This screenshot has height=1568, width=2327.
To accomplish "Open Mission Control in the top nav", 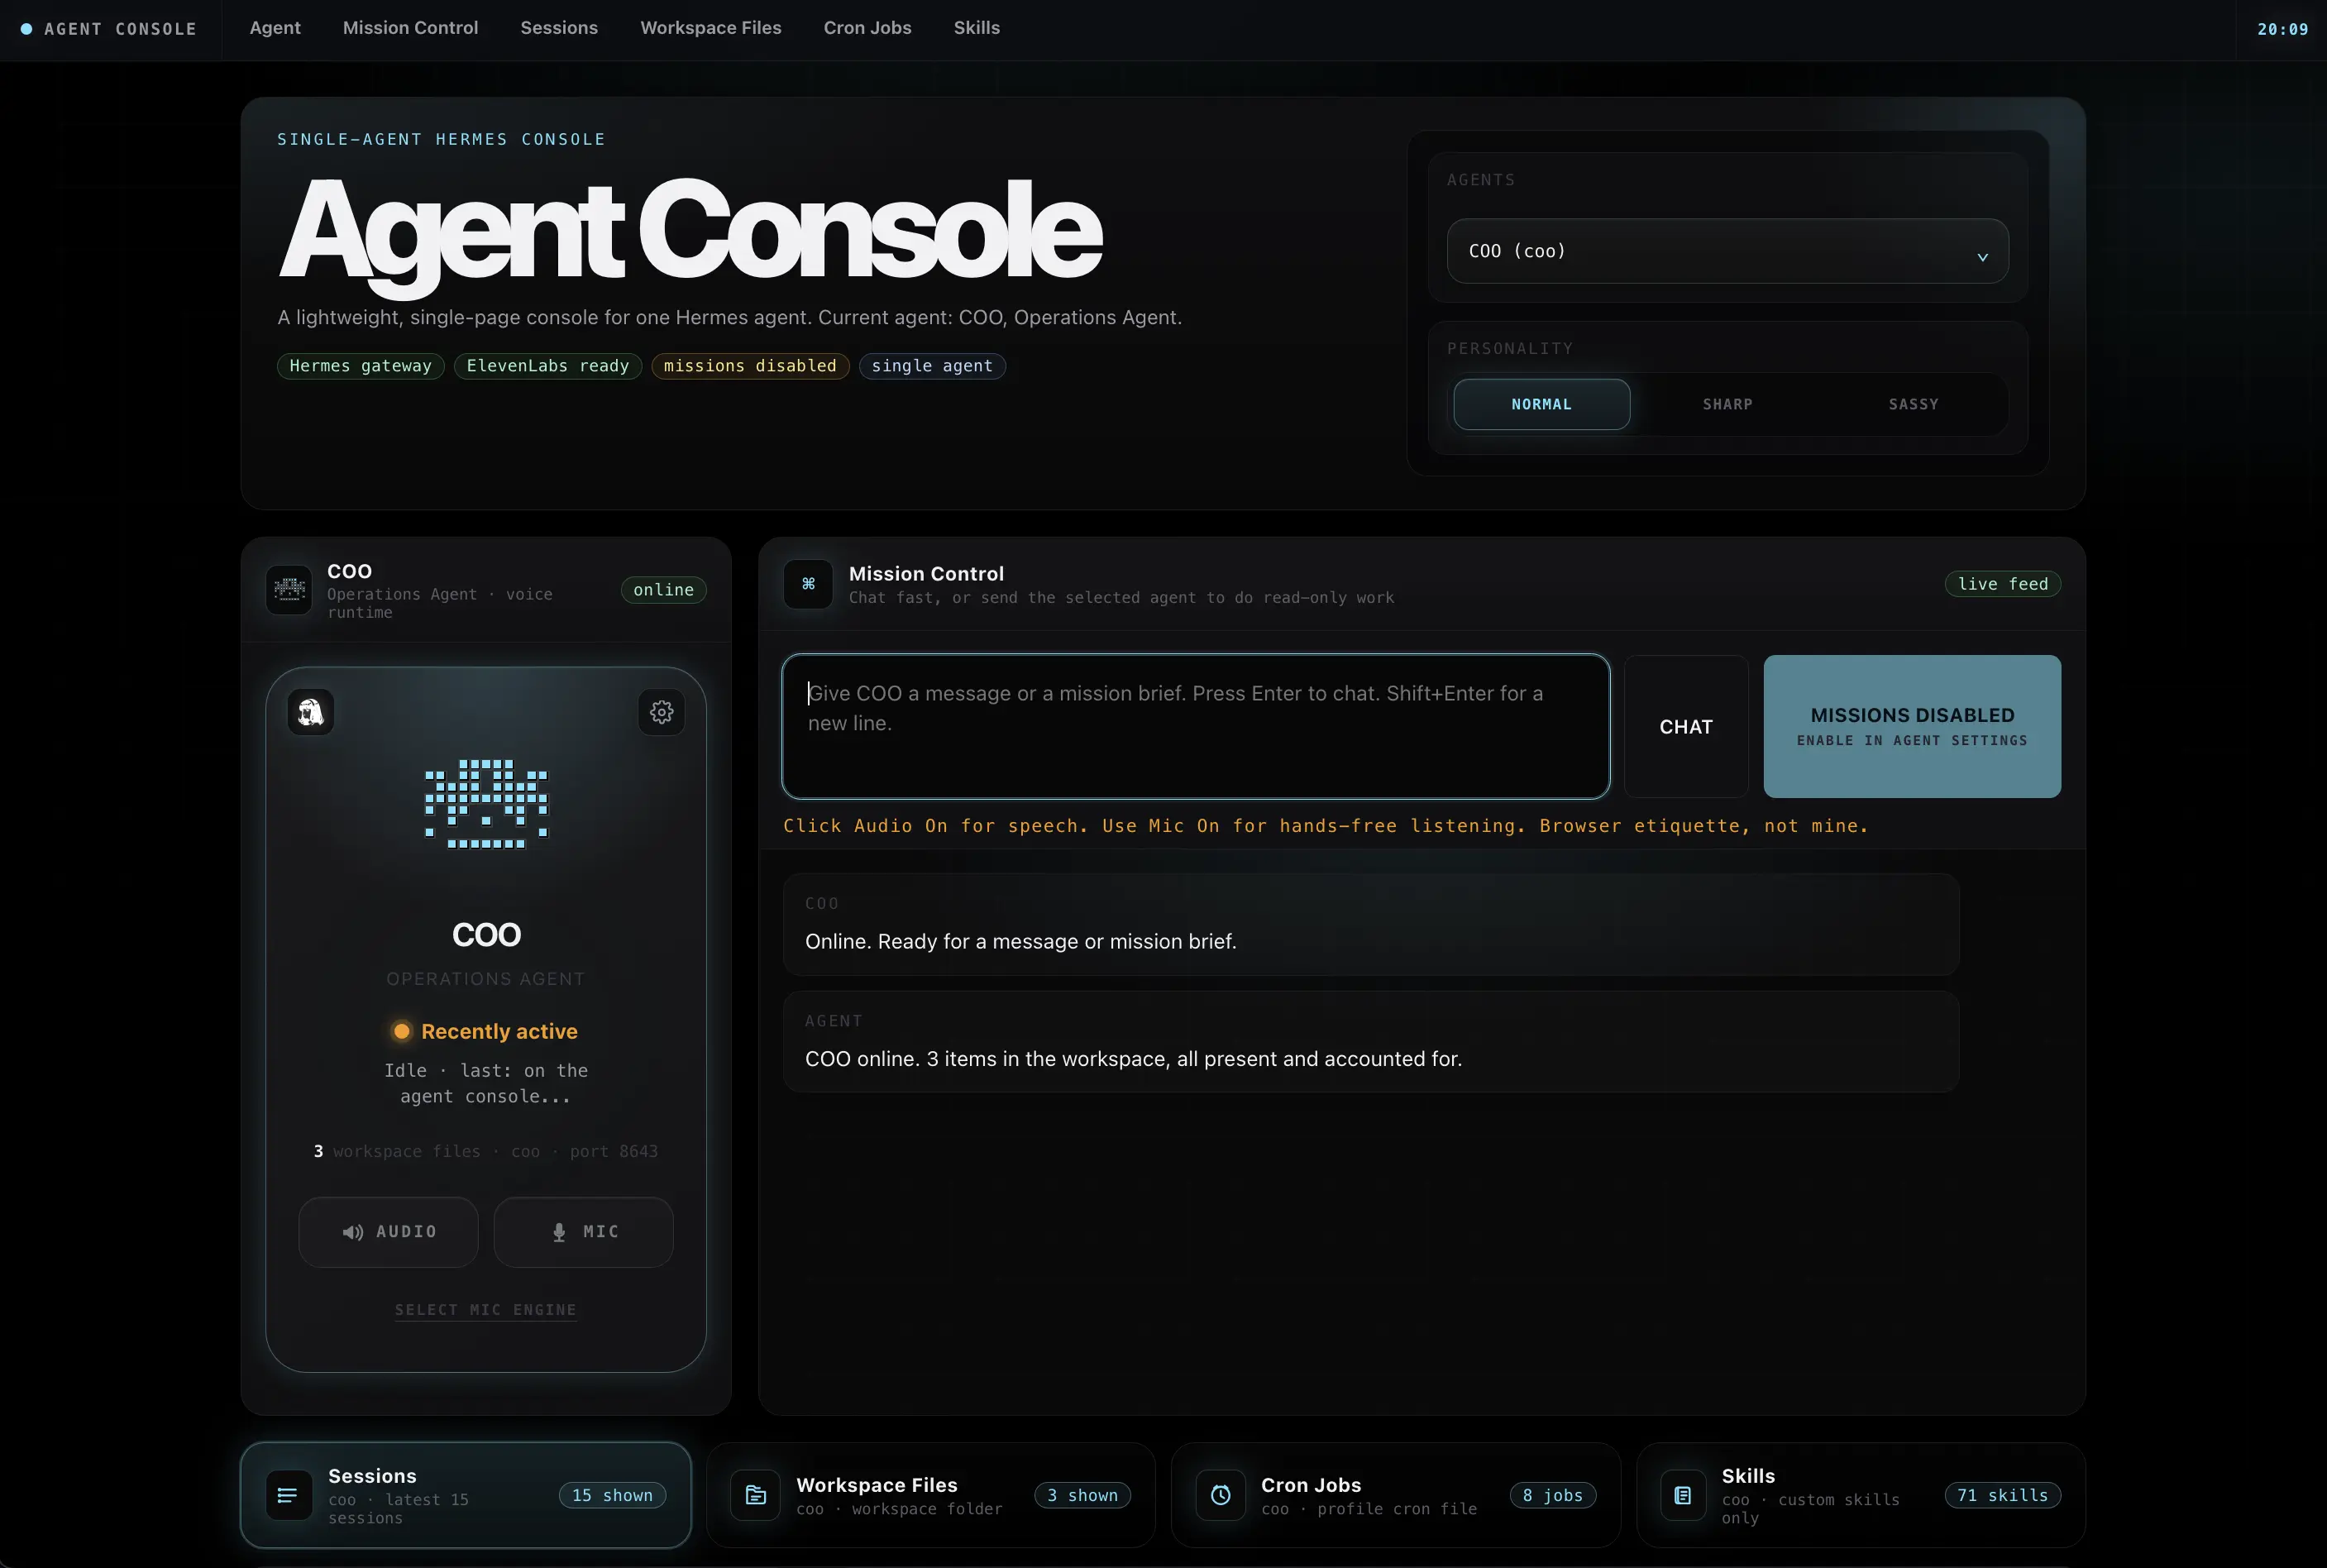I will point(410,28).
